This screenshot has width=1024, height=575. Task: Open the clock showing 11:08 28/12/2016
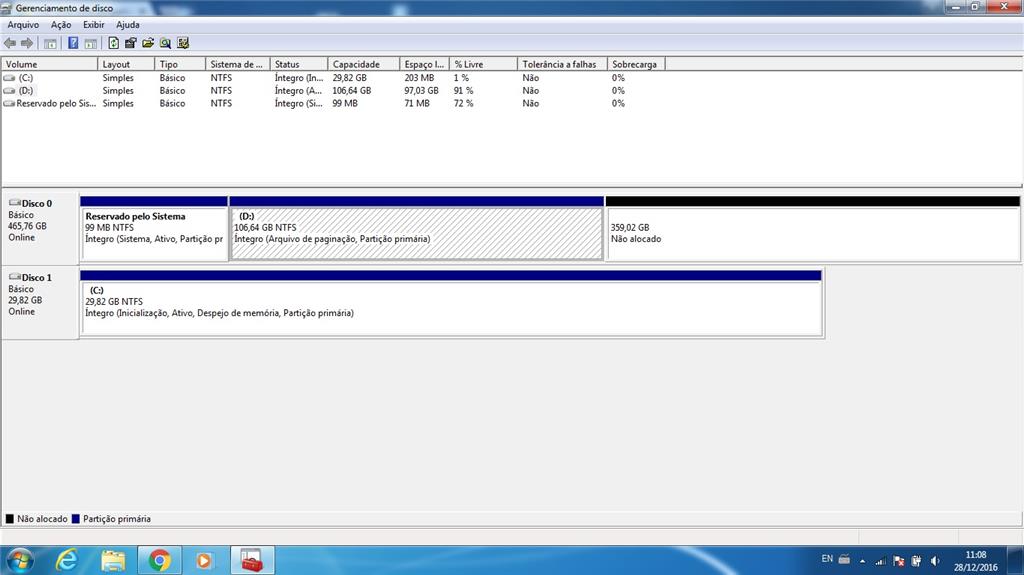tap(976, 561)
